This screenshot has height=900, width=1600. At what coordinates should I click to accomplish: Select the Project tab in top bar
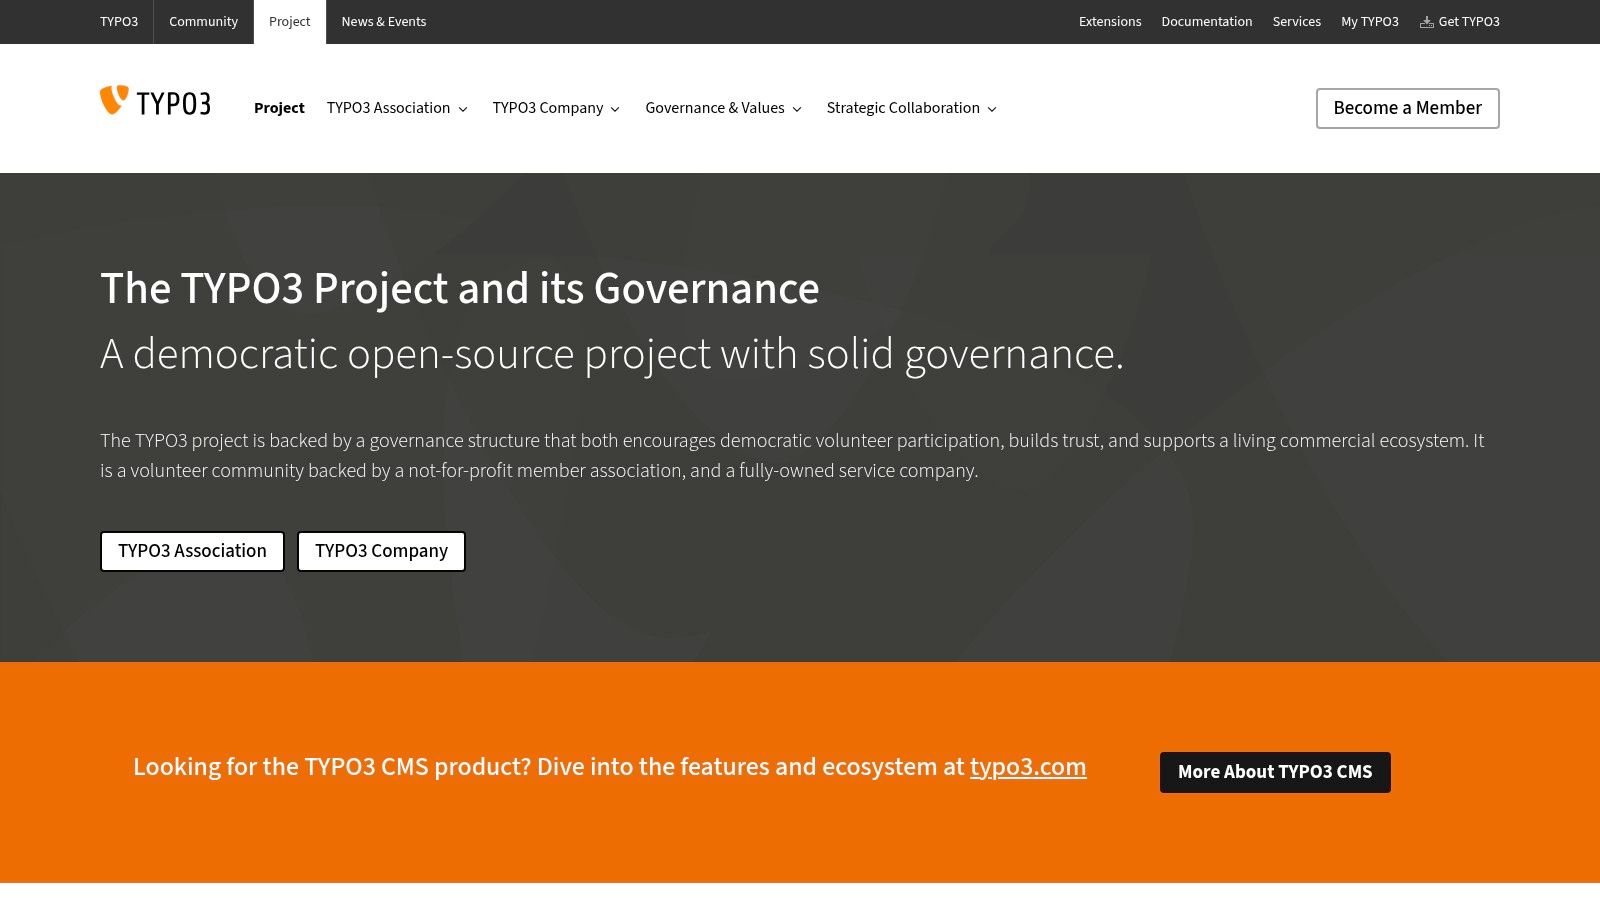(x=290, y=22)
